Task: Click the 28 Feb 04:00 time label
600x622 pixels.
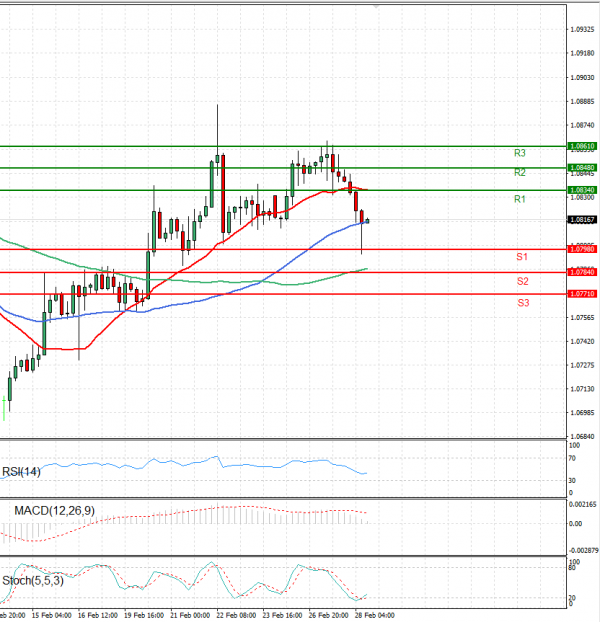Action: [374, 615]
